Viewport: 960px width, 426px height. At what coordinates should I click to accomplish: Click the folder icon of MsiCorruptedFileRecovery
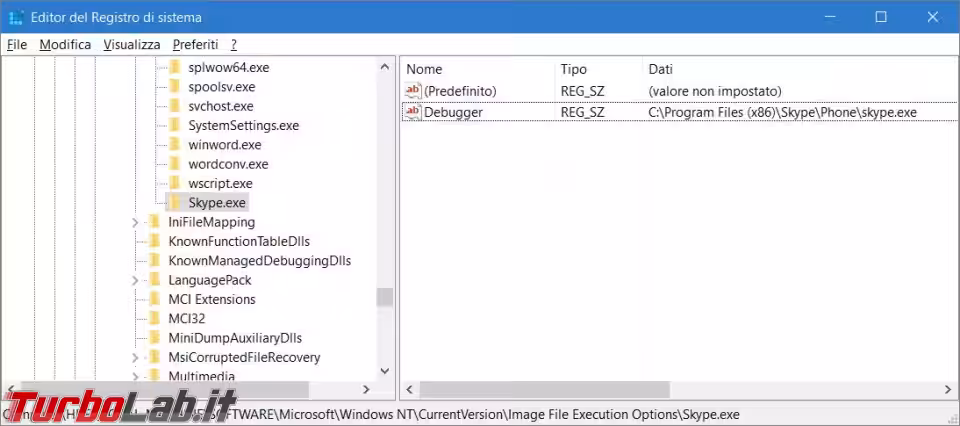coord(155,357)
